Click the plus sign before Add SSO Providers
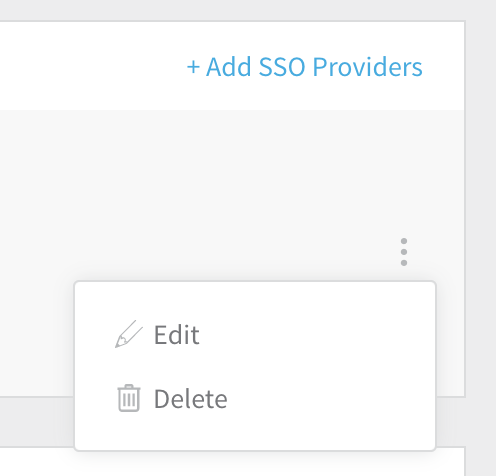The height and width of the screenshot is (476, 496). [193, 67]
